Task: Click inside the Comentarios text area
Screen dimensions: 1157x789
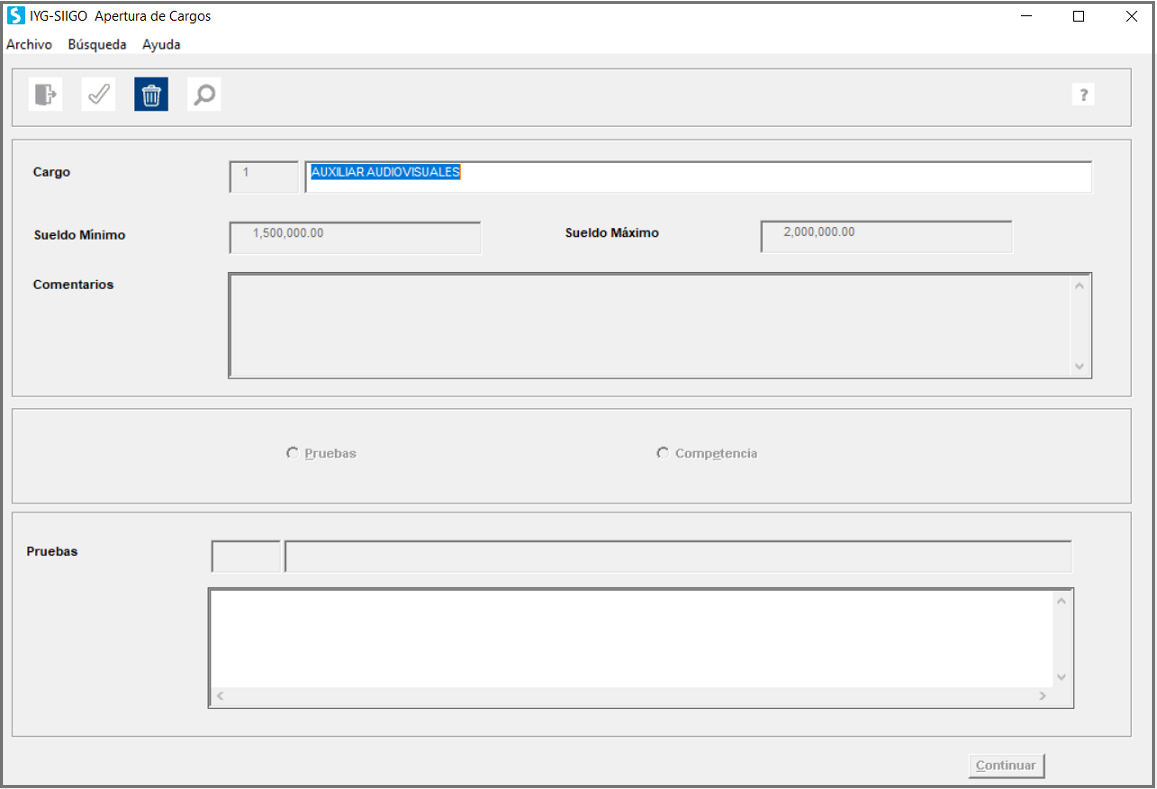Action: tap(649, 325)
